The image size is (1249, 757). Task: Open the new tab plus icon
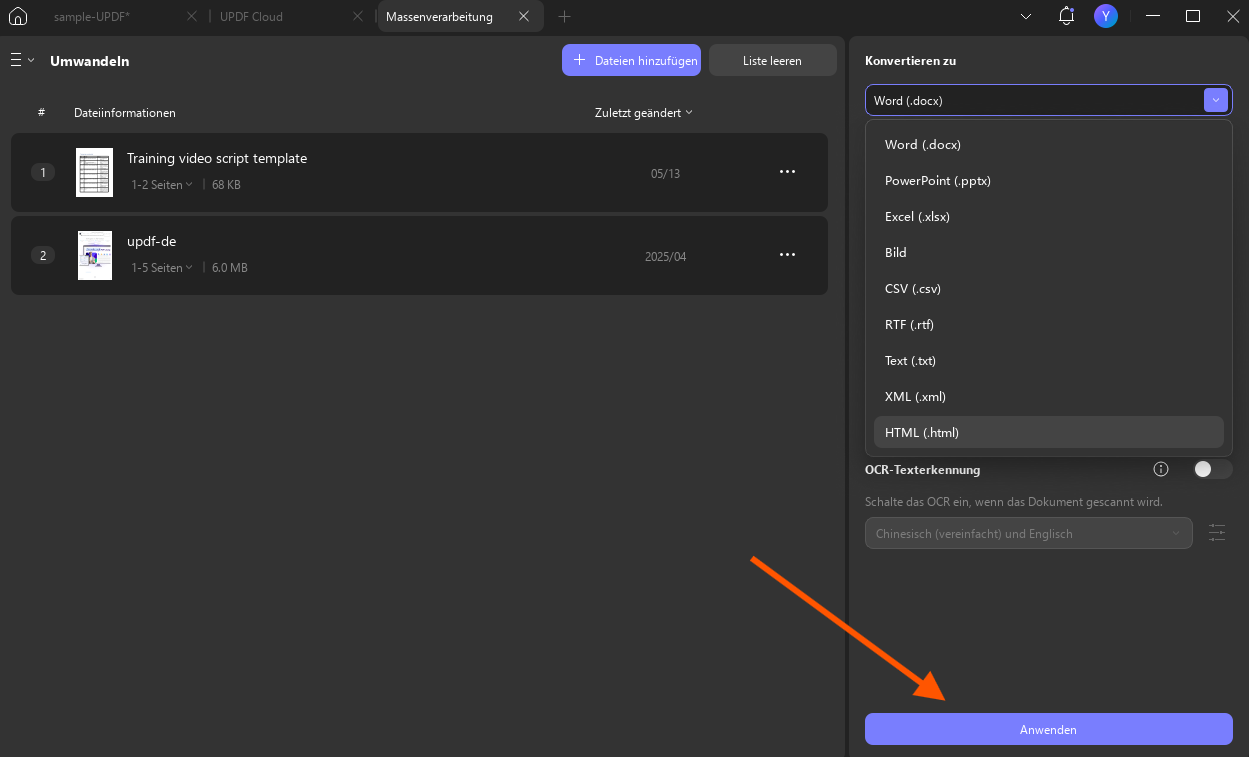pos(565,17)
